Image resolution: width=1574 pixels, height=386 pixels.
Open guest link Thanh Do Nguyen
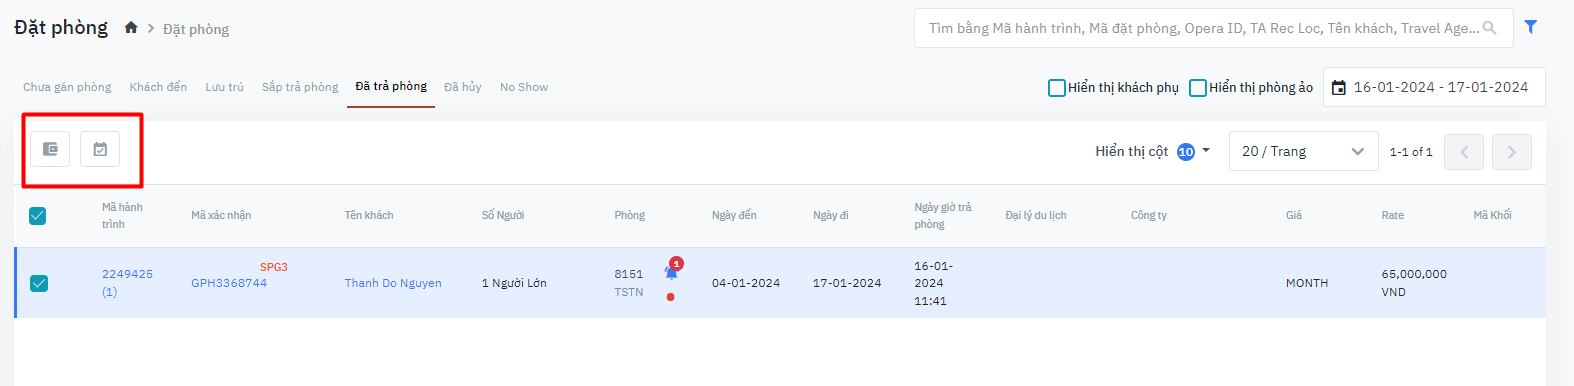coord(393,283)
